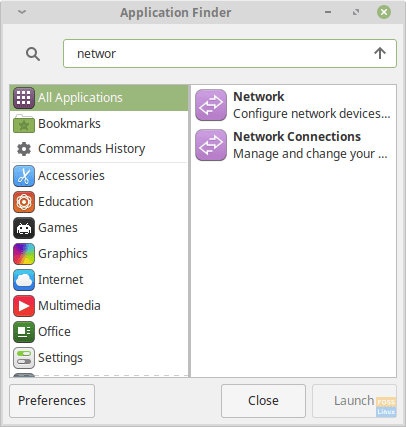Select 'Configure network devices...' description

point(312,114)
